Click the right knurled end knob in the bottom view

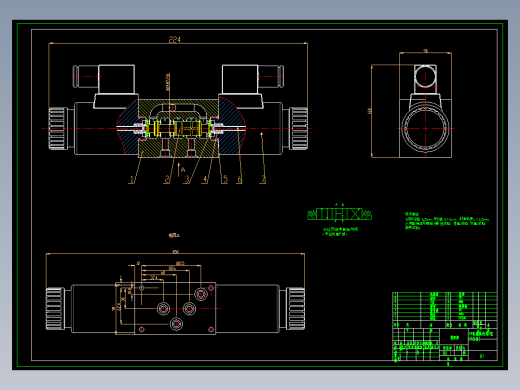pyautogui.click(x=295, y=309)
